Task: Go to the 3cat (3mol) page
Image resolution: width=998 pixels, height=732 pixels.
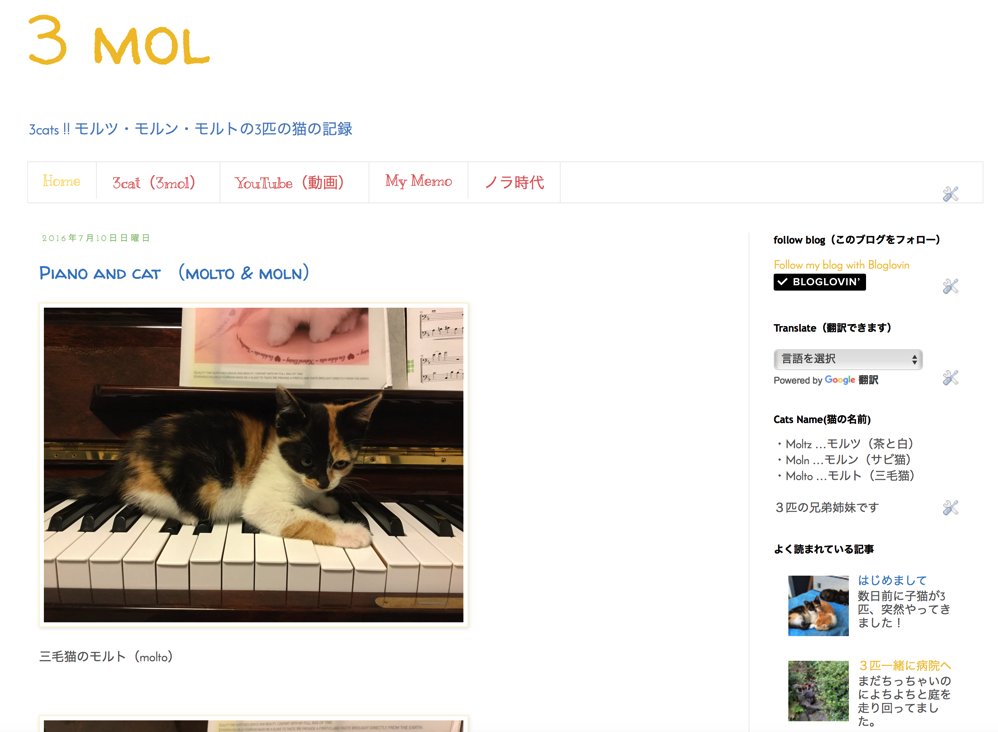Action: pos(154,183)
